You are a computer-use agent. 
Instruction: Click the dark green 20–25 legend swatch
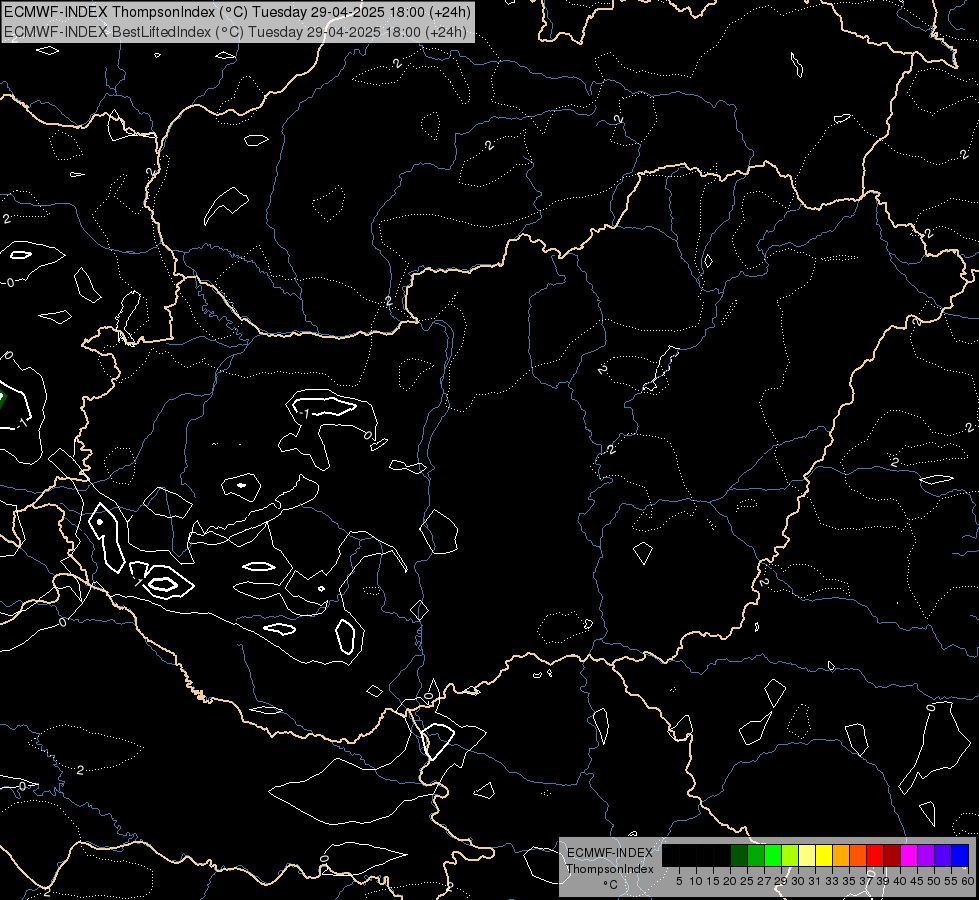tap(739, 855)
